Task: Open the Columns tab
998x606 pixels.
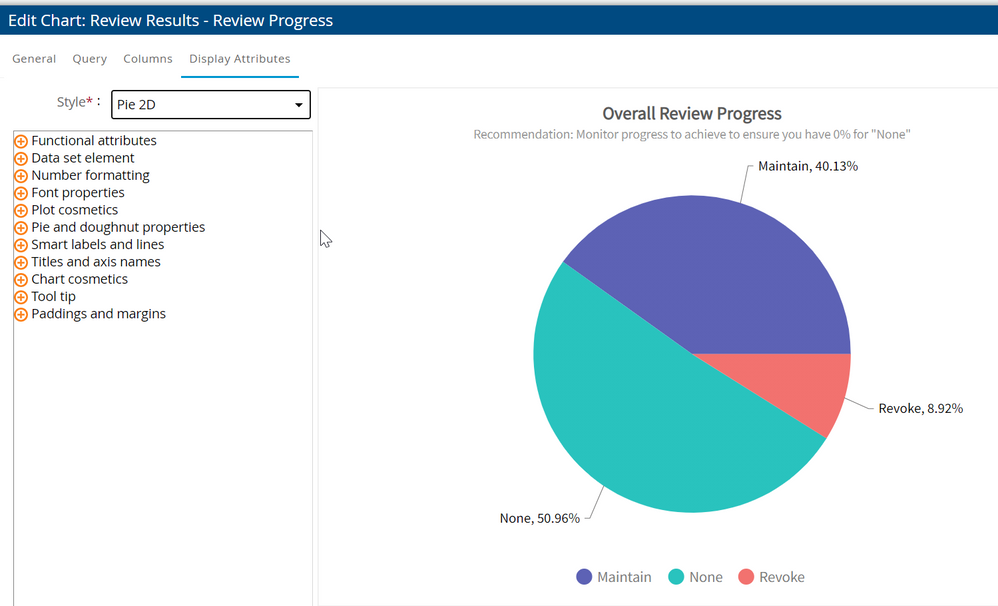Action: pos(148,59)
